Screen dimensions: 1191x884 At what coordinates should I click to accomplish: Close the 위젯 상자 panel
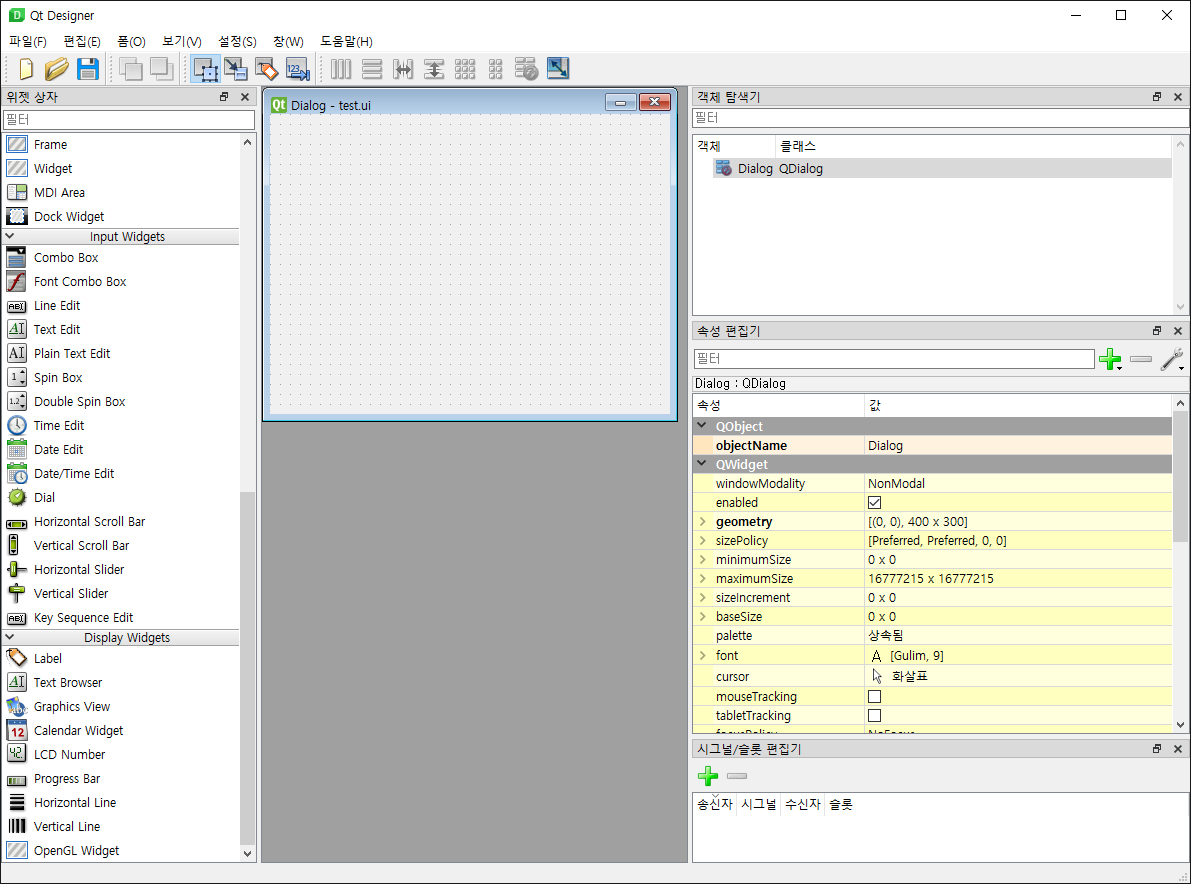(245, 96)
